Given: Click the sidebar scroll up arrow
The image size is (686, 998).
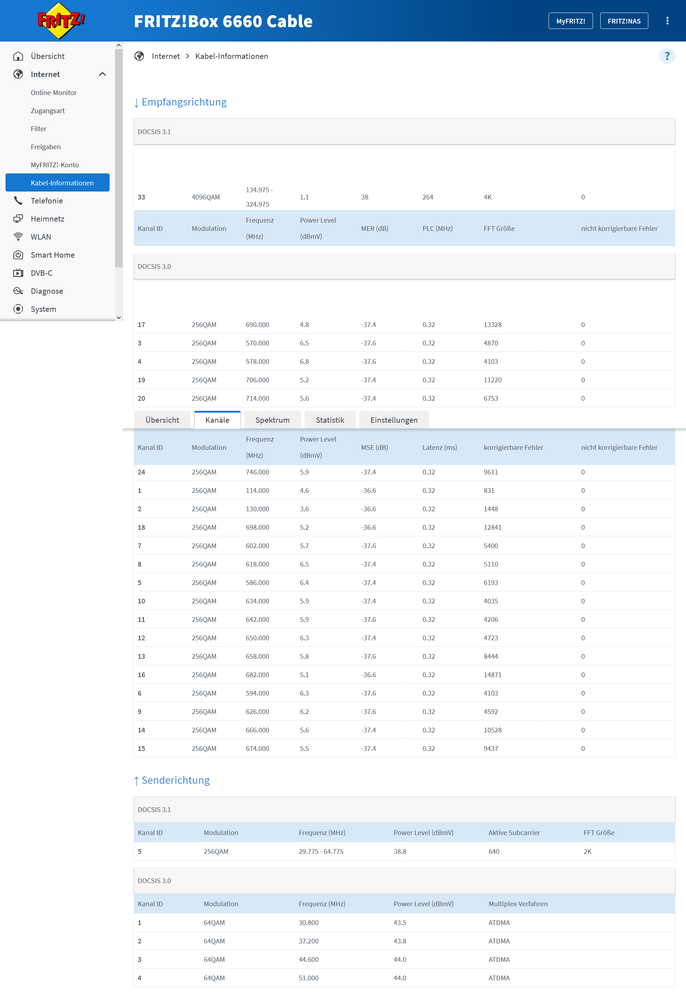Looking at the screenshot, I should click(118, 45).
